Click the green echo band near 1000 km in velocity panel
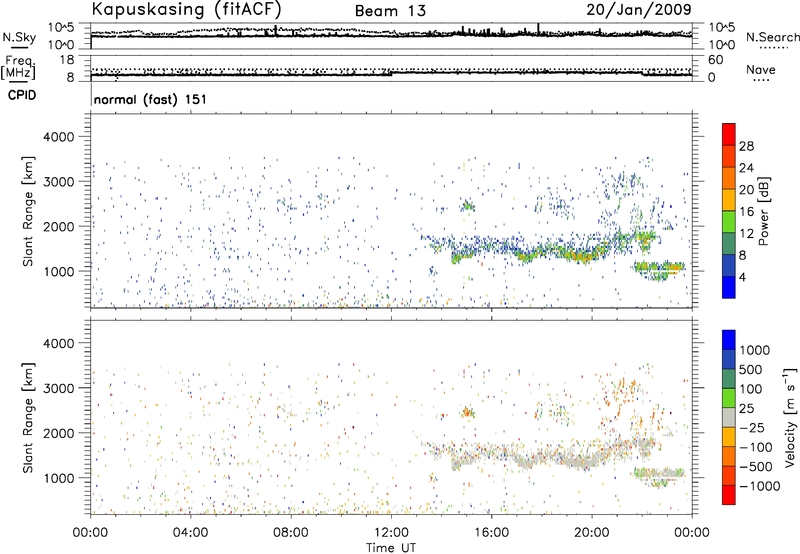 point(659,475)
